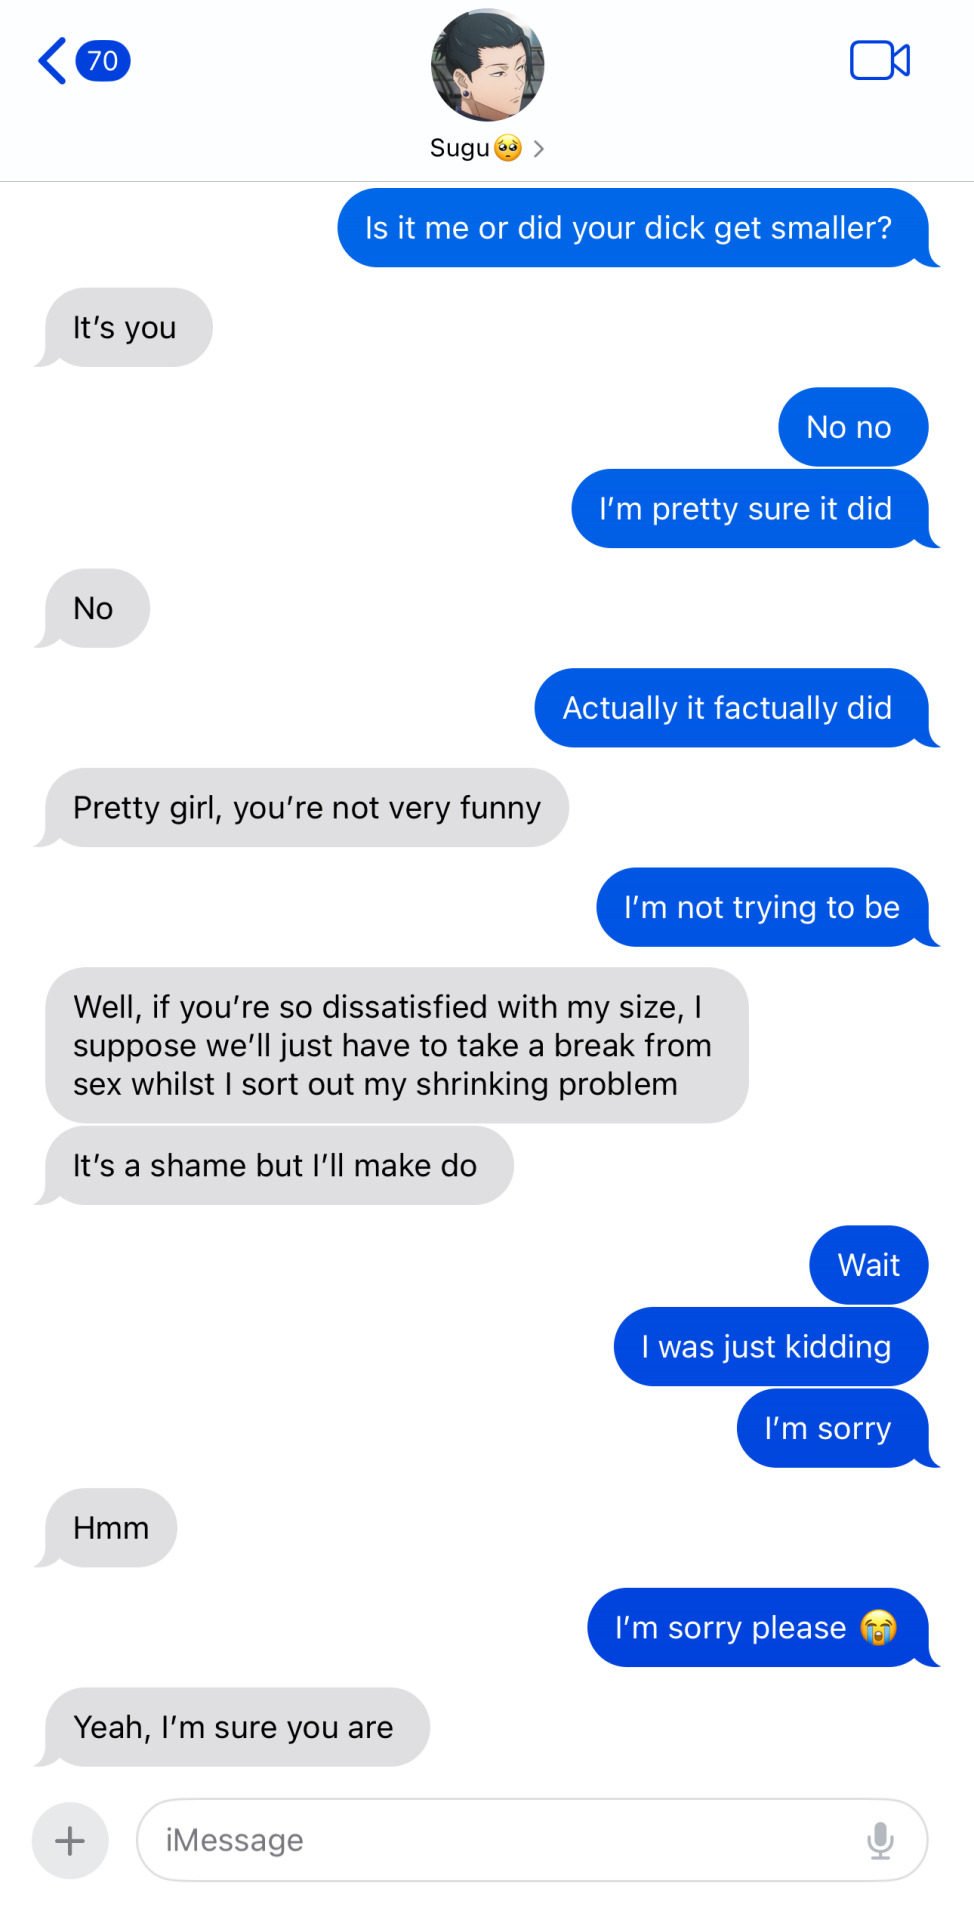Viewport: 974px width, 1920px height.
Task: Expand contact details chevron beside Sugu
Action: pos(539,149)
